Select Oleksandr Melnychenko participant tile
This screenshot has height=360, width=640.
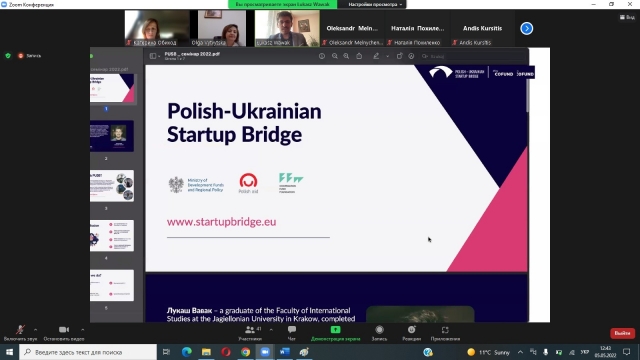352,28
